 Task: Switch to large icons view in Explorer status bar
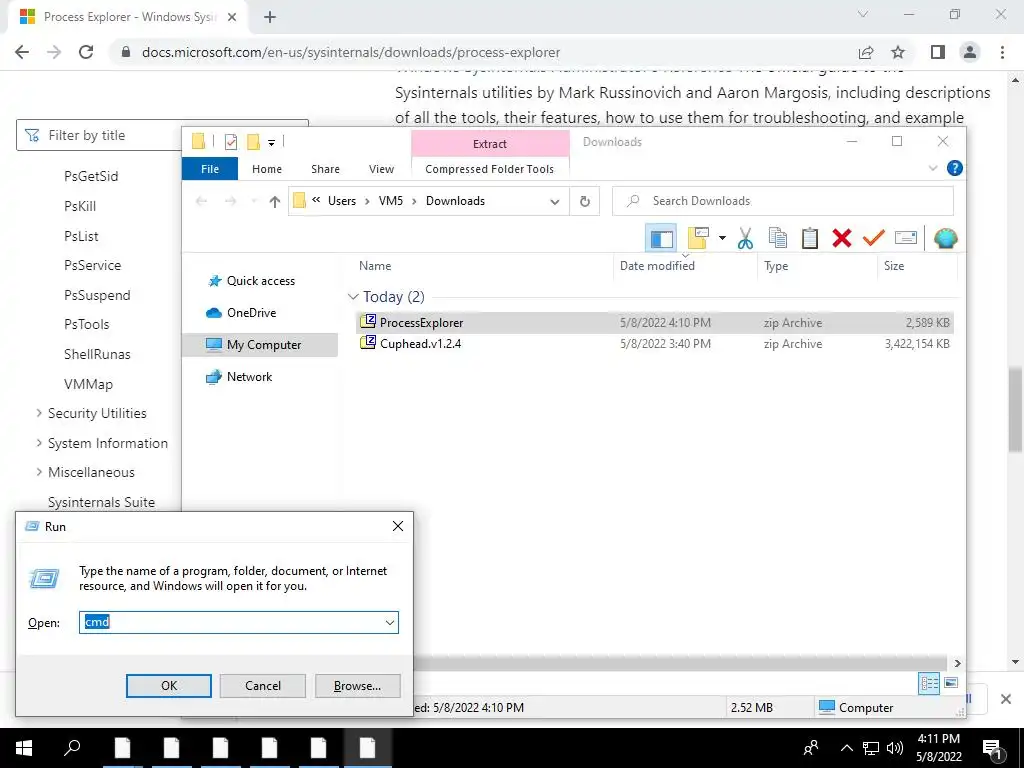pos(951,683)
